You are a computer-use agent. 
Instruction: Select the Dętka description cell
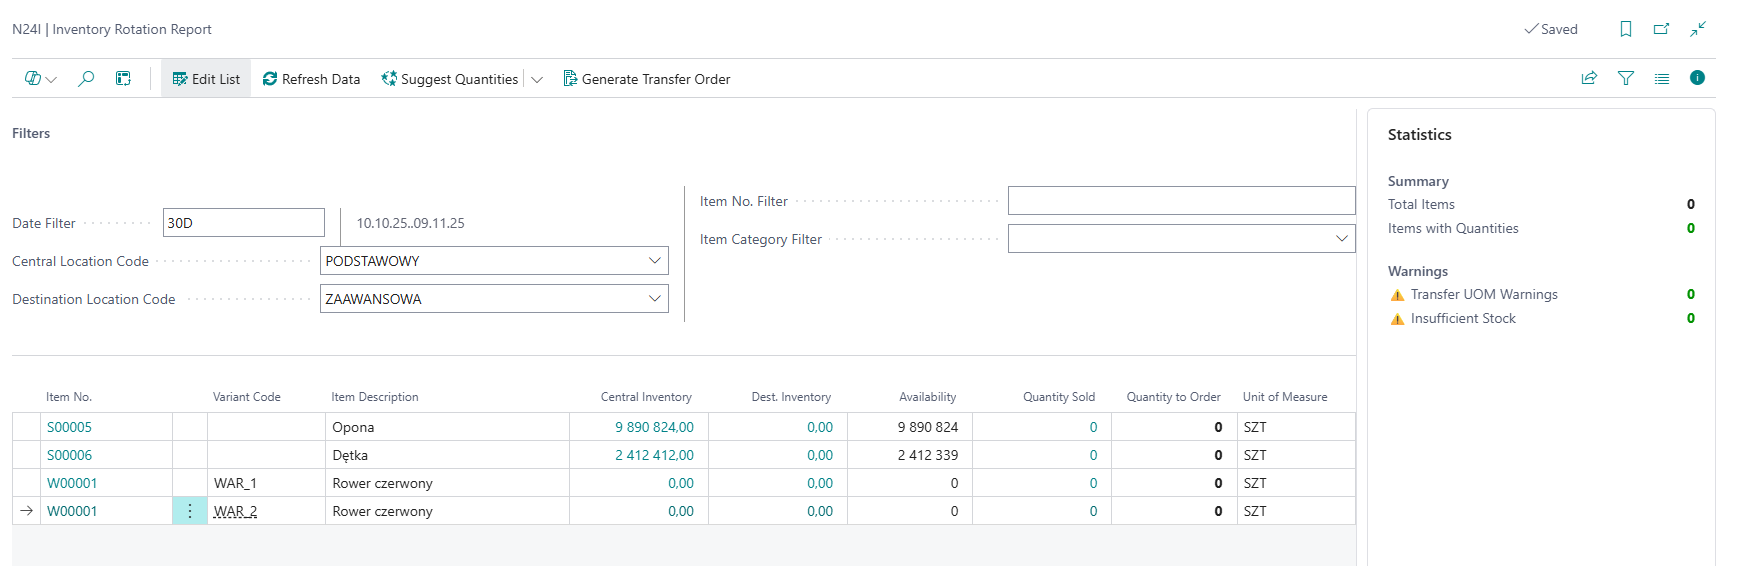click(447, 455)
